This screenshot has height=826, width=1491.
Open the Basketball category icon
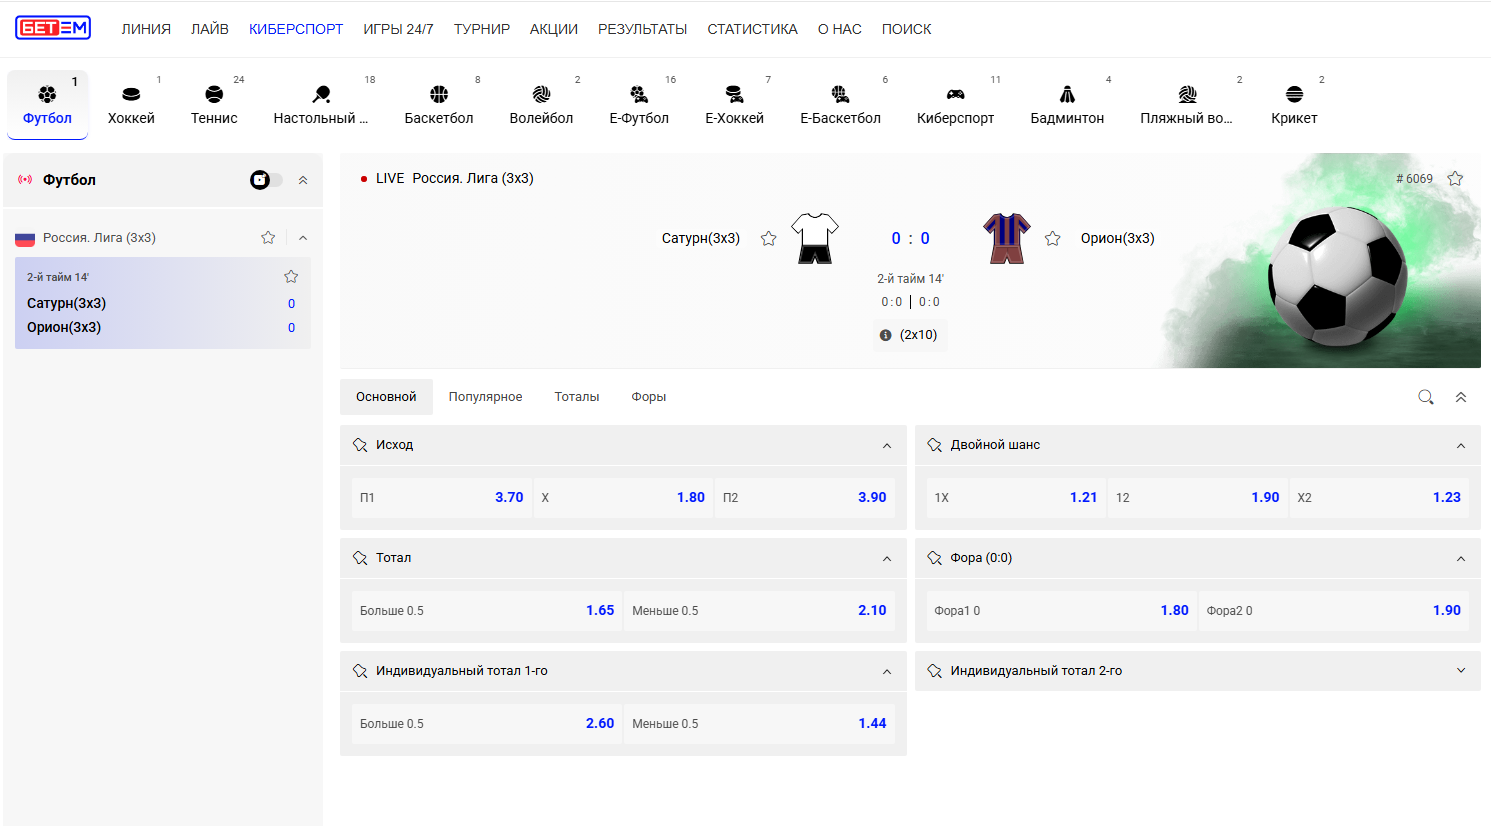[439, 94]
